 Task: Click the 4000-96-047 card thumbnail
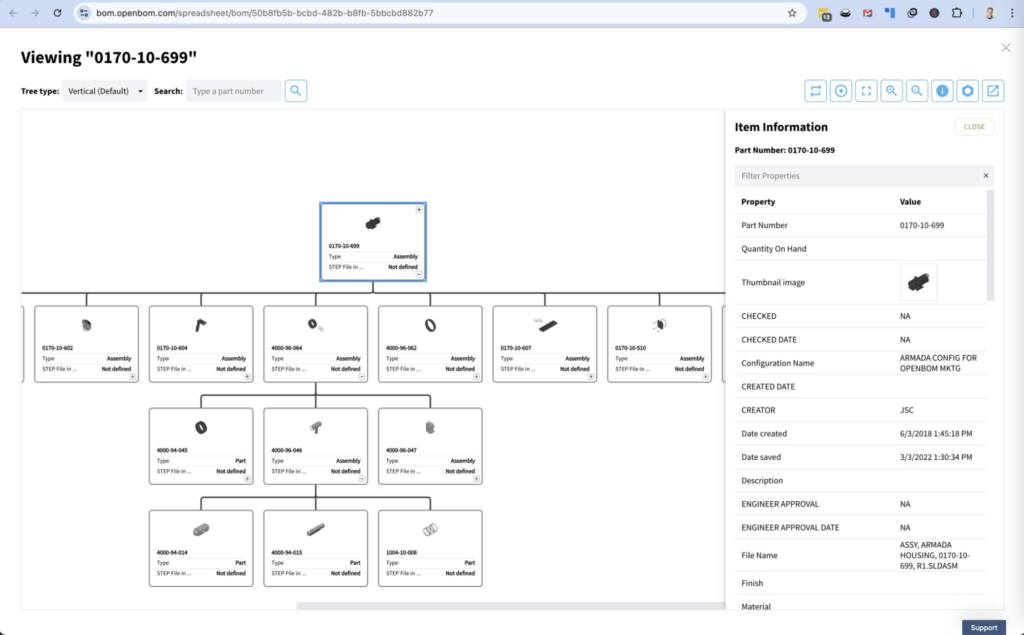430,427
